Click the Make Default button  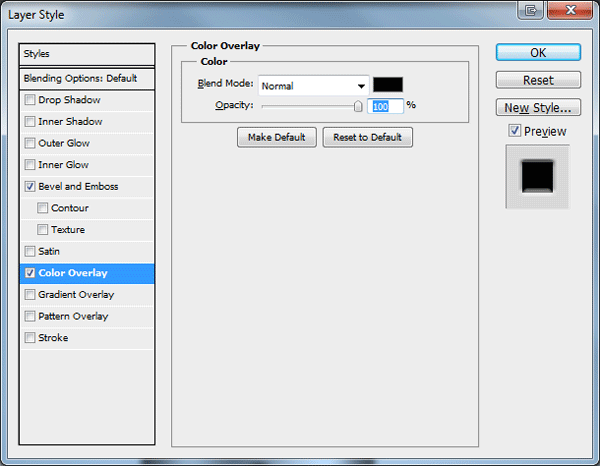coord(277,137)
